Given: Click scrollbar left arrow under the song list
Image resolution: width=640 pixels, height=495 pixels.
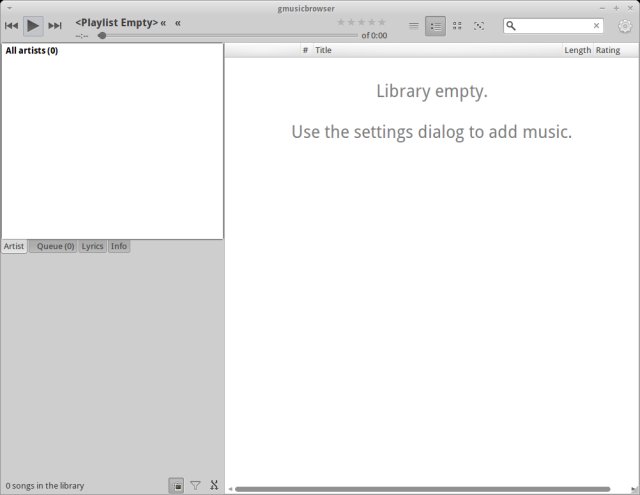Looking at the screenshot, I should (230, 489).
